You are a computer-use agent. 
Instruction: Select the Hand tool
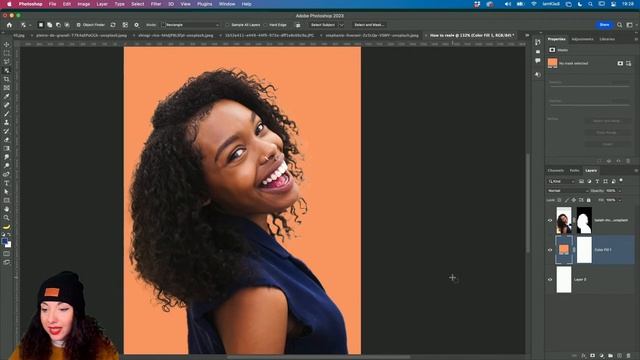click(7, 209)
